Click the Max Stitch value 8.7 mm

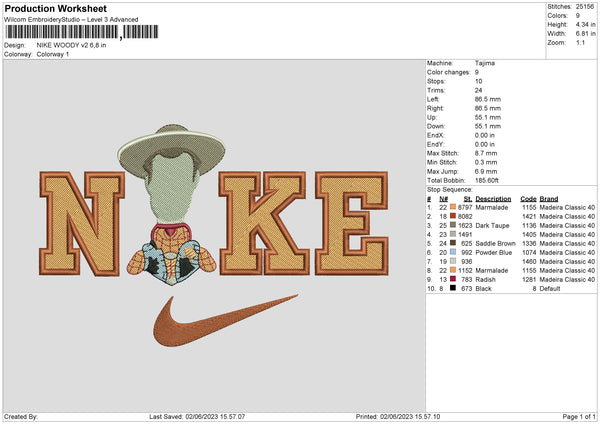pos(486,153)
